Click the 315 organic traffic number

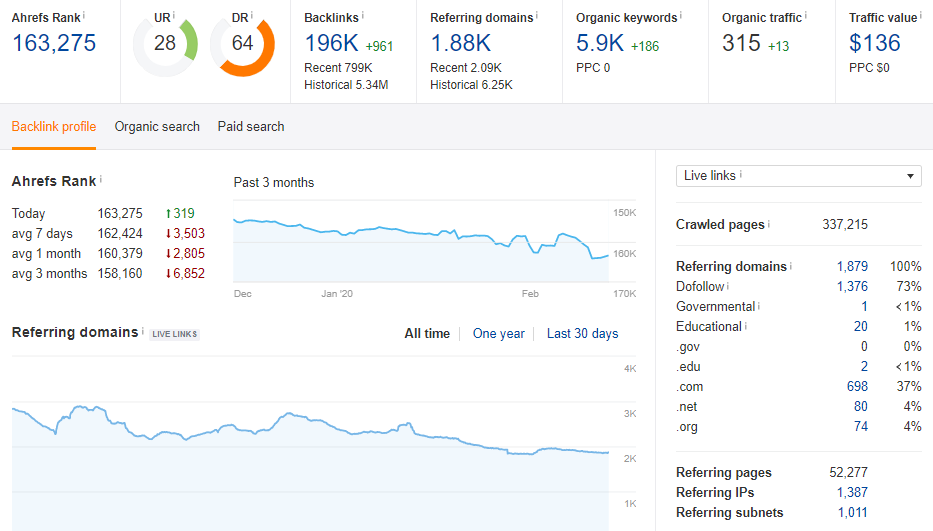(741, 43)
